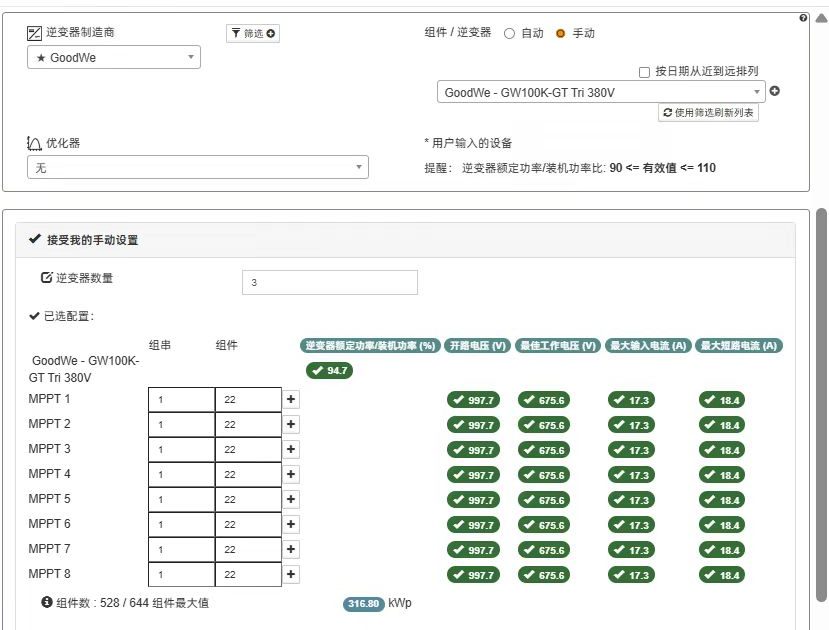Select the 手动 radio option
829x630 pixels.
pos(560,33)
